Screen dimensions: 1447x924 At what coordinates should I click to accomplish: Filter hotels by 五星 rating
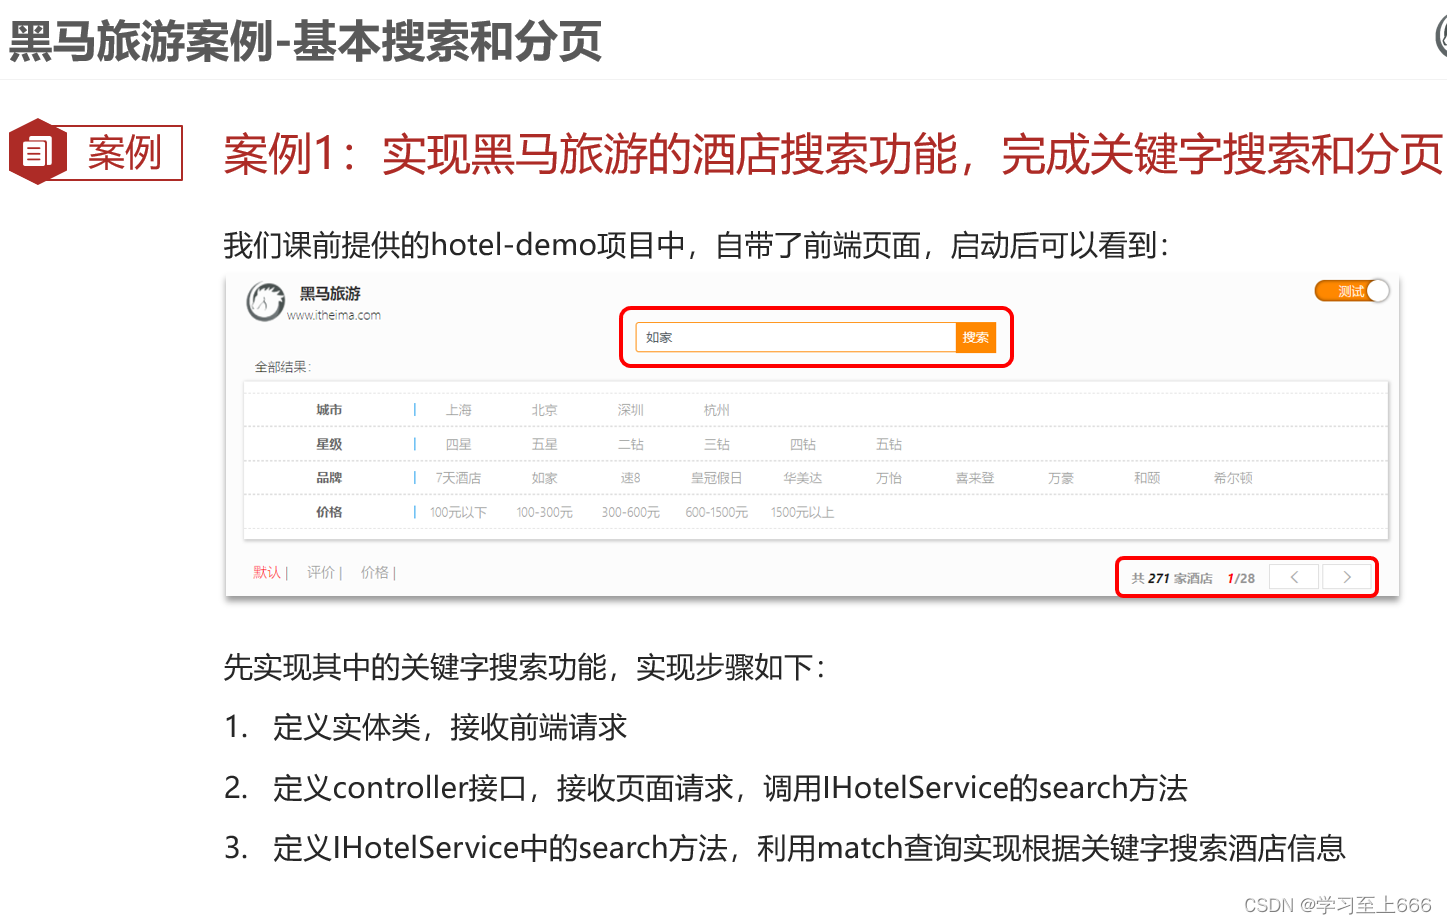pyautogui.click(x=543, y=443)
